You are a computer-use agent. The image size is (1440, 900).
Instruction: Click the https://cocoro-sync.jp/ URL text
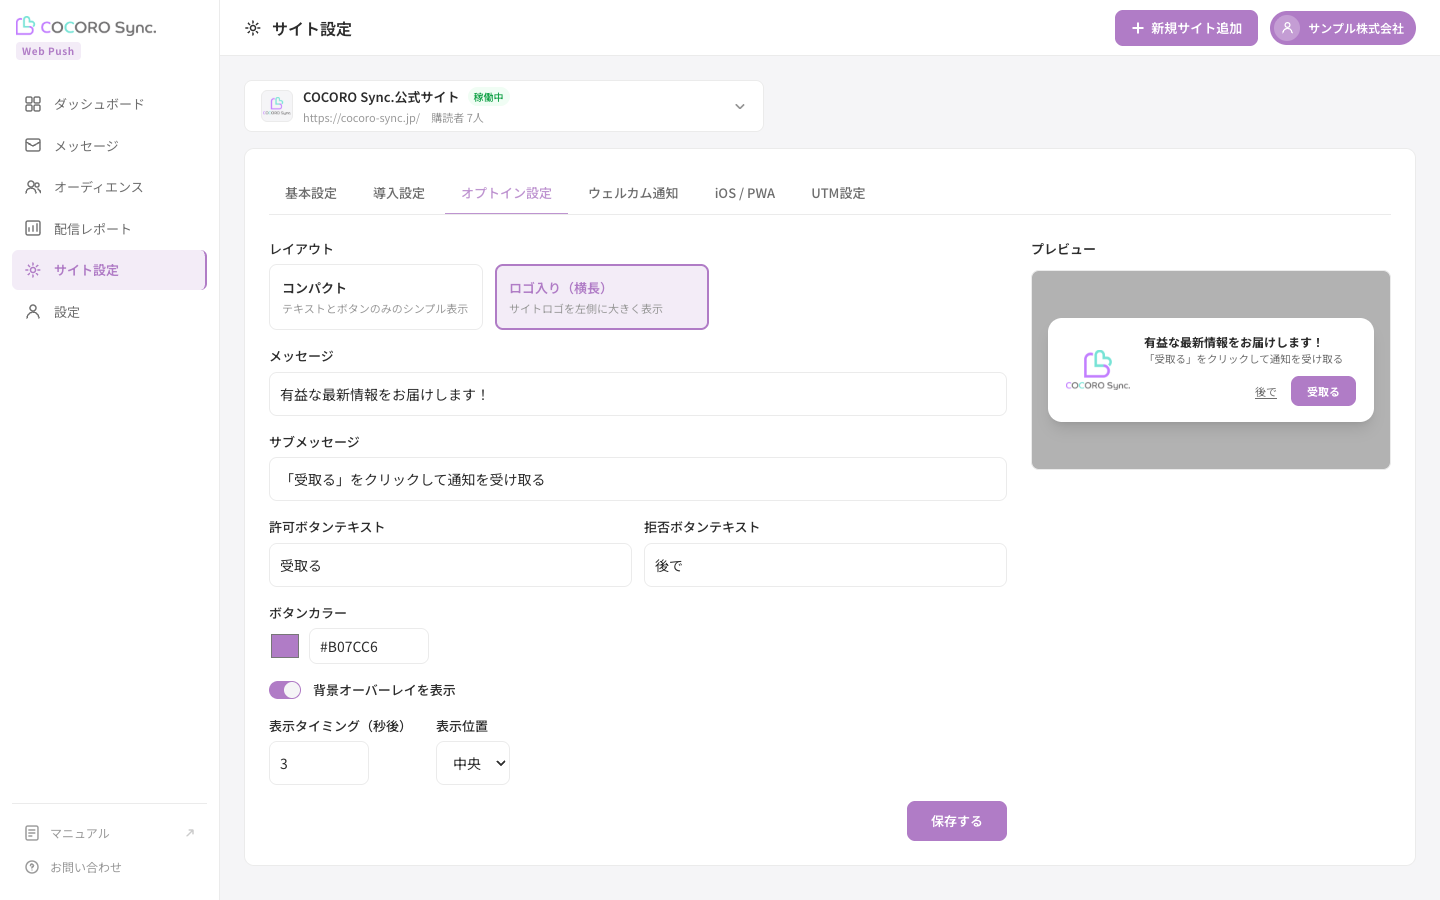(361, 118)
